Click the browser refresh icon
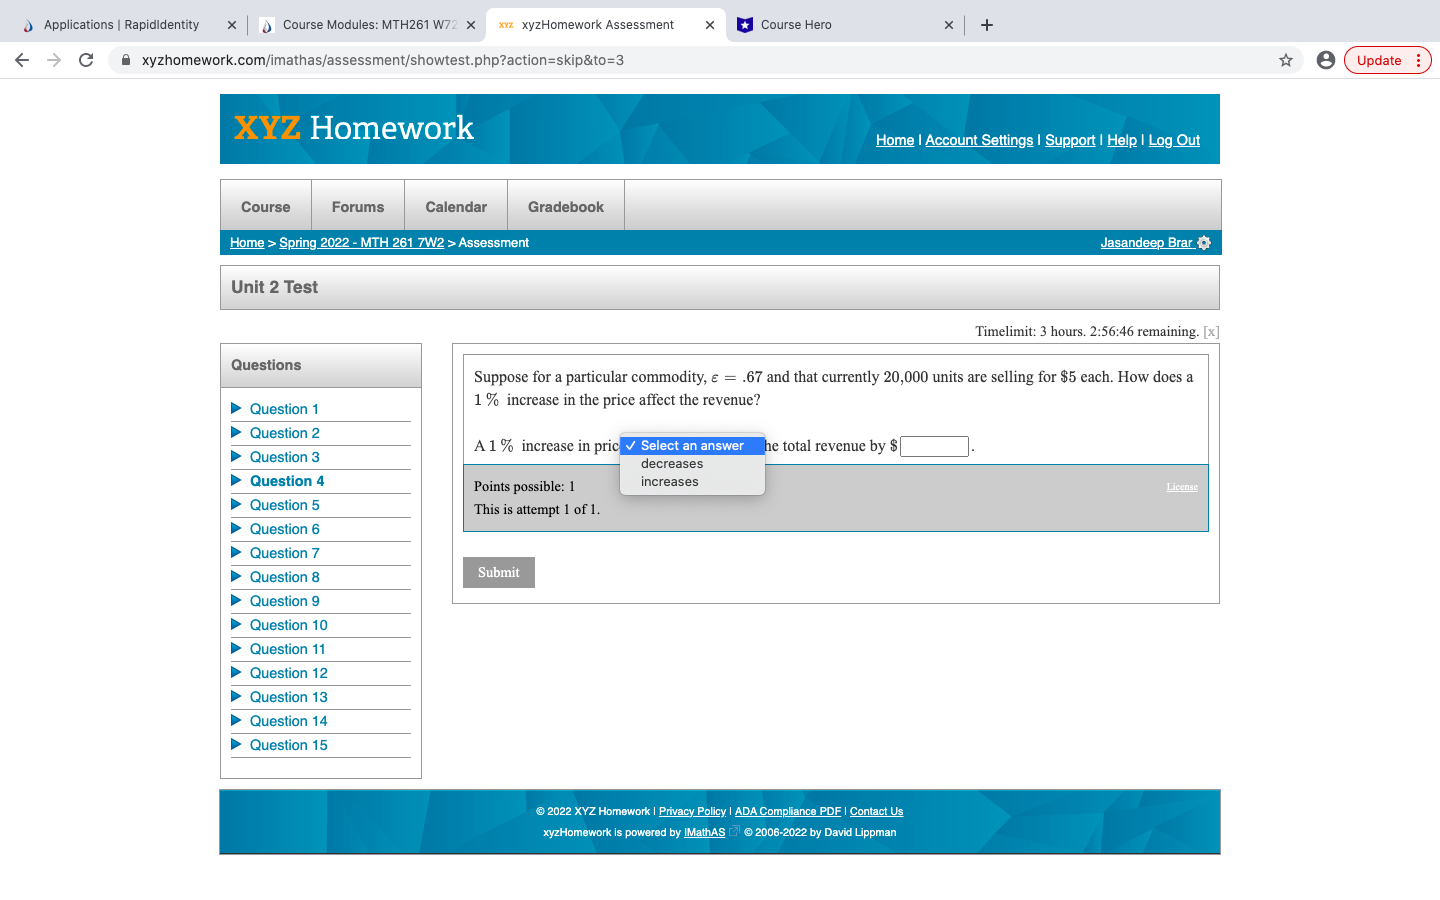 coord(86,60)
